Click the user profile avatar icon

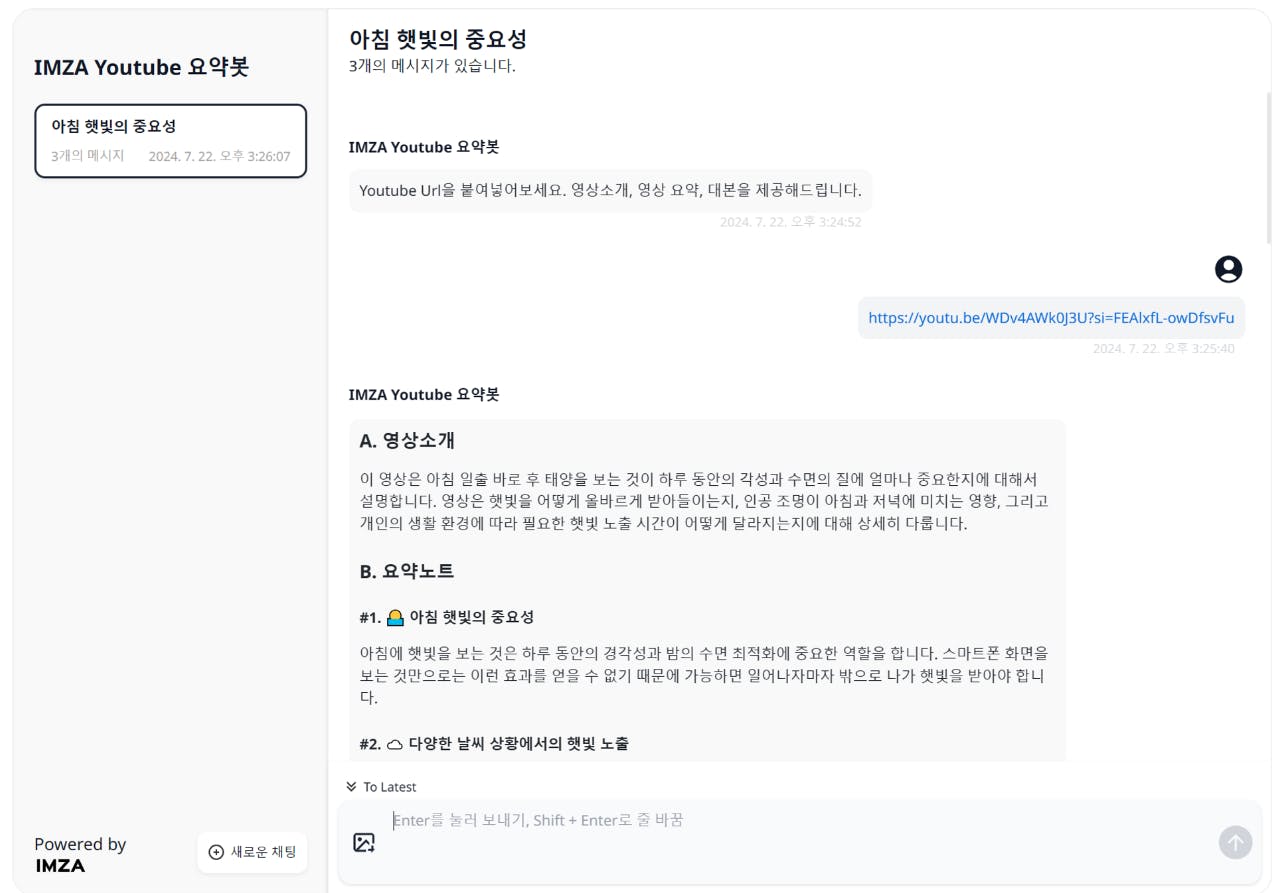(x=1228, y=269)
